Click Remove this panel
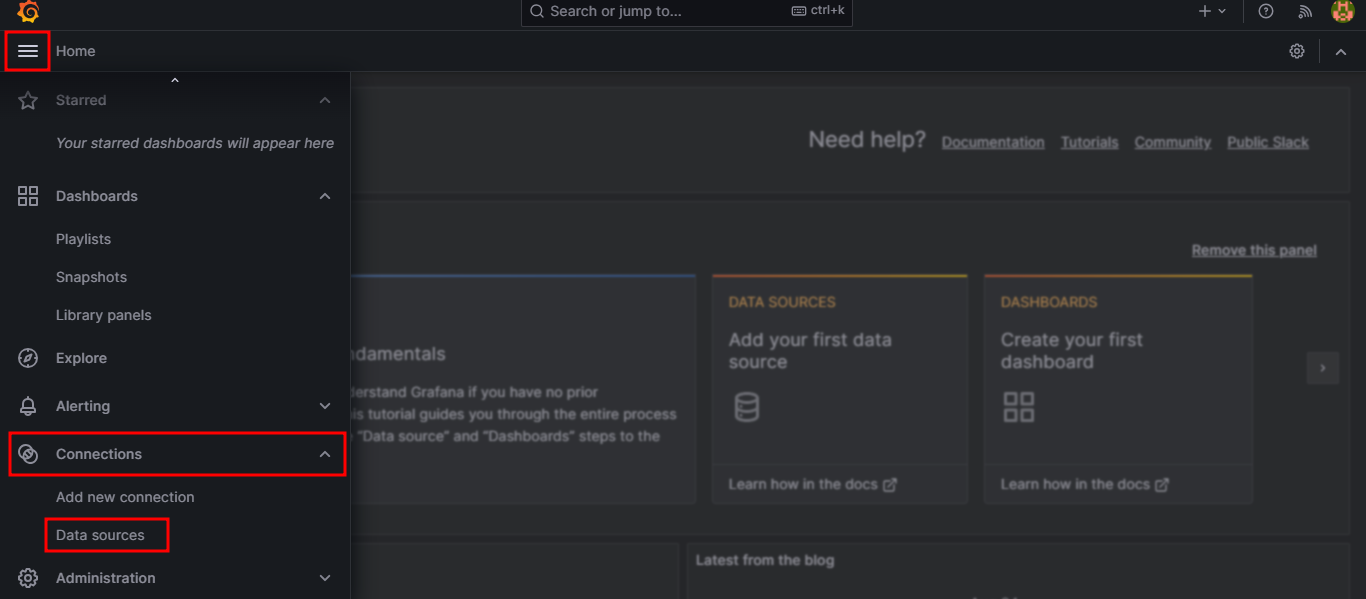 [x=1254, y=250]
